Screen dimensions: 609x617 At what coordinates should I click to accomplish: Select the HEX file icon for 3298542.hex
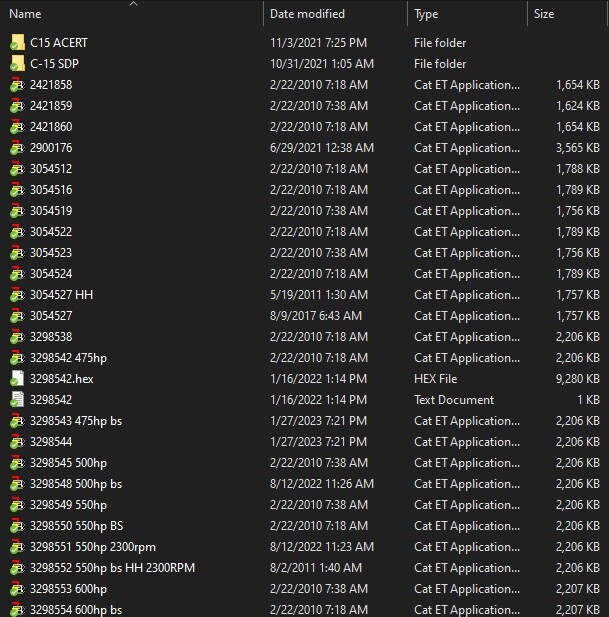click(17, 379)
